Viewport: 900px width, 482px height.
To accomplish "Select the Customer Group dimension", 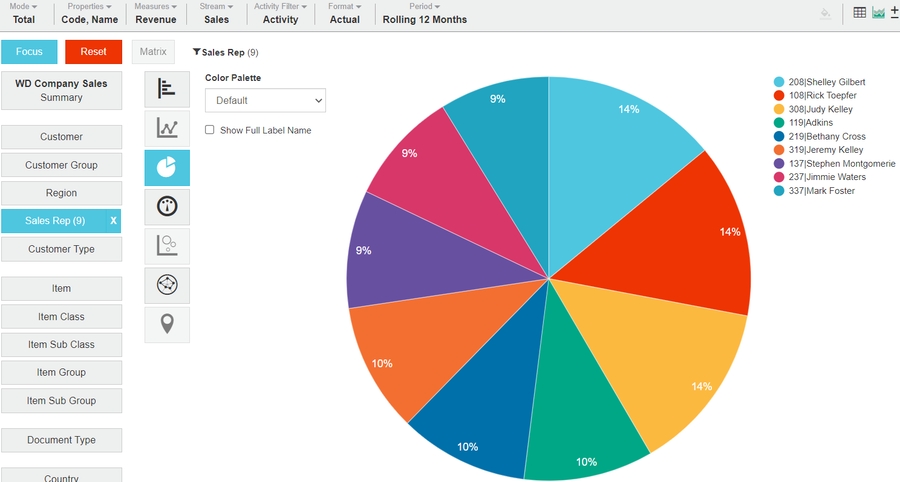I will click(x=61, y=165).
